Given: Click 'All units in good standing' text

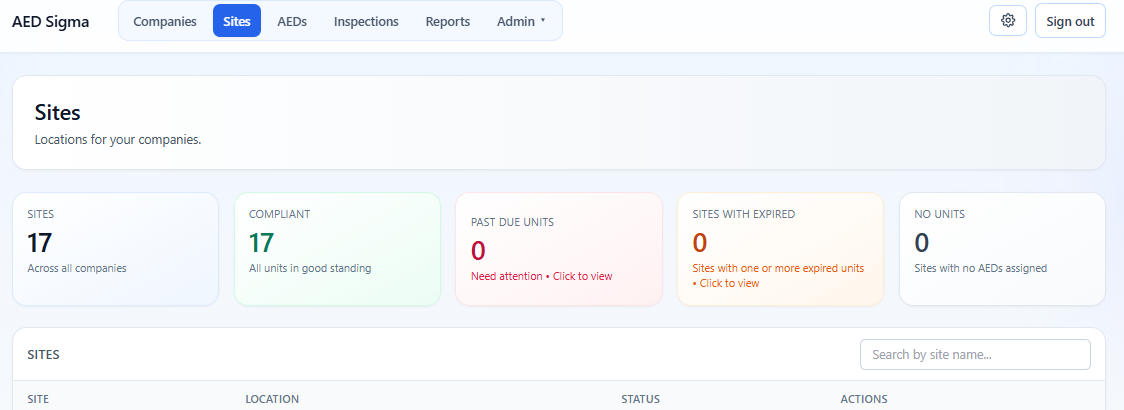Looking at the screenshot, I should tap(310, 268).
